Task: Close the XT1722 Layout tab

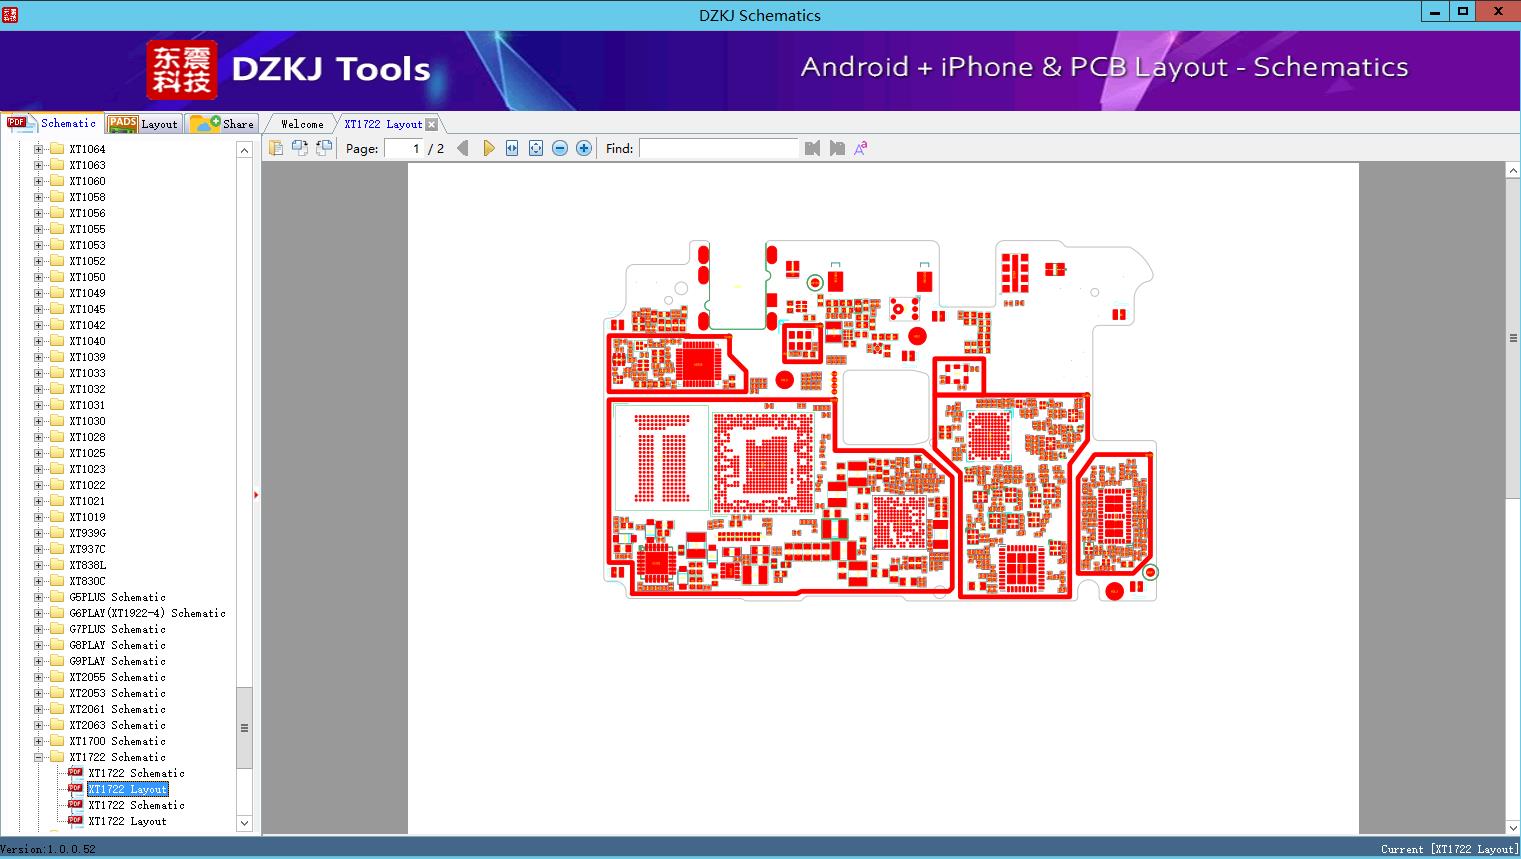Action: point(431,124)
